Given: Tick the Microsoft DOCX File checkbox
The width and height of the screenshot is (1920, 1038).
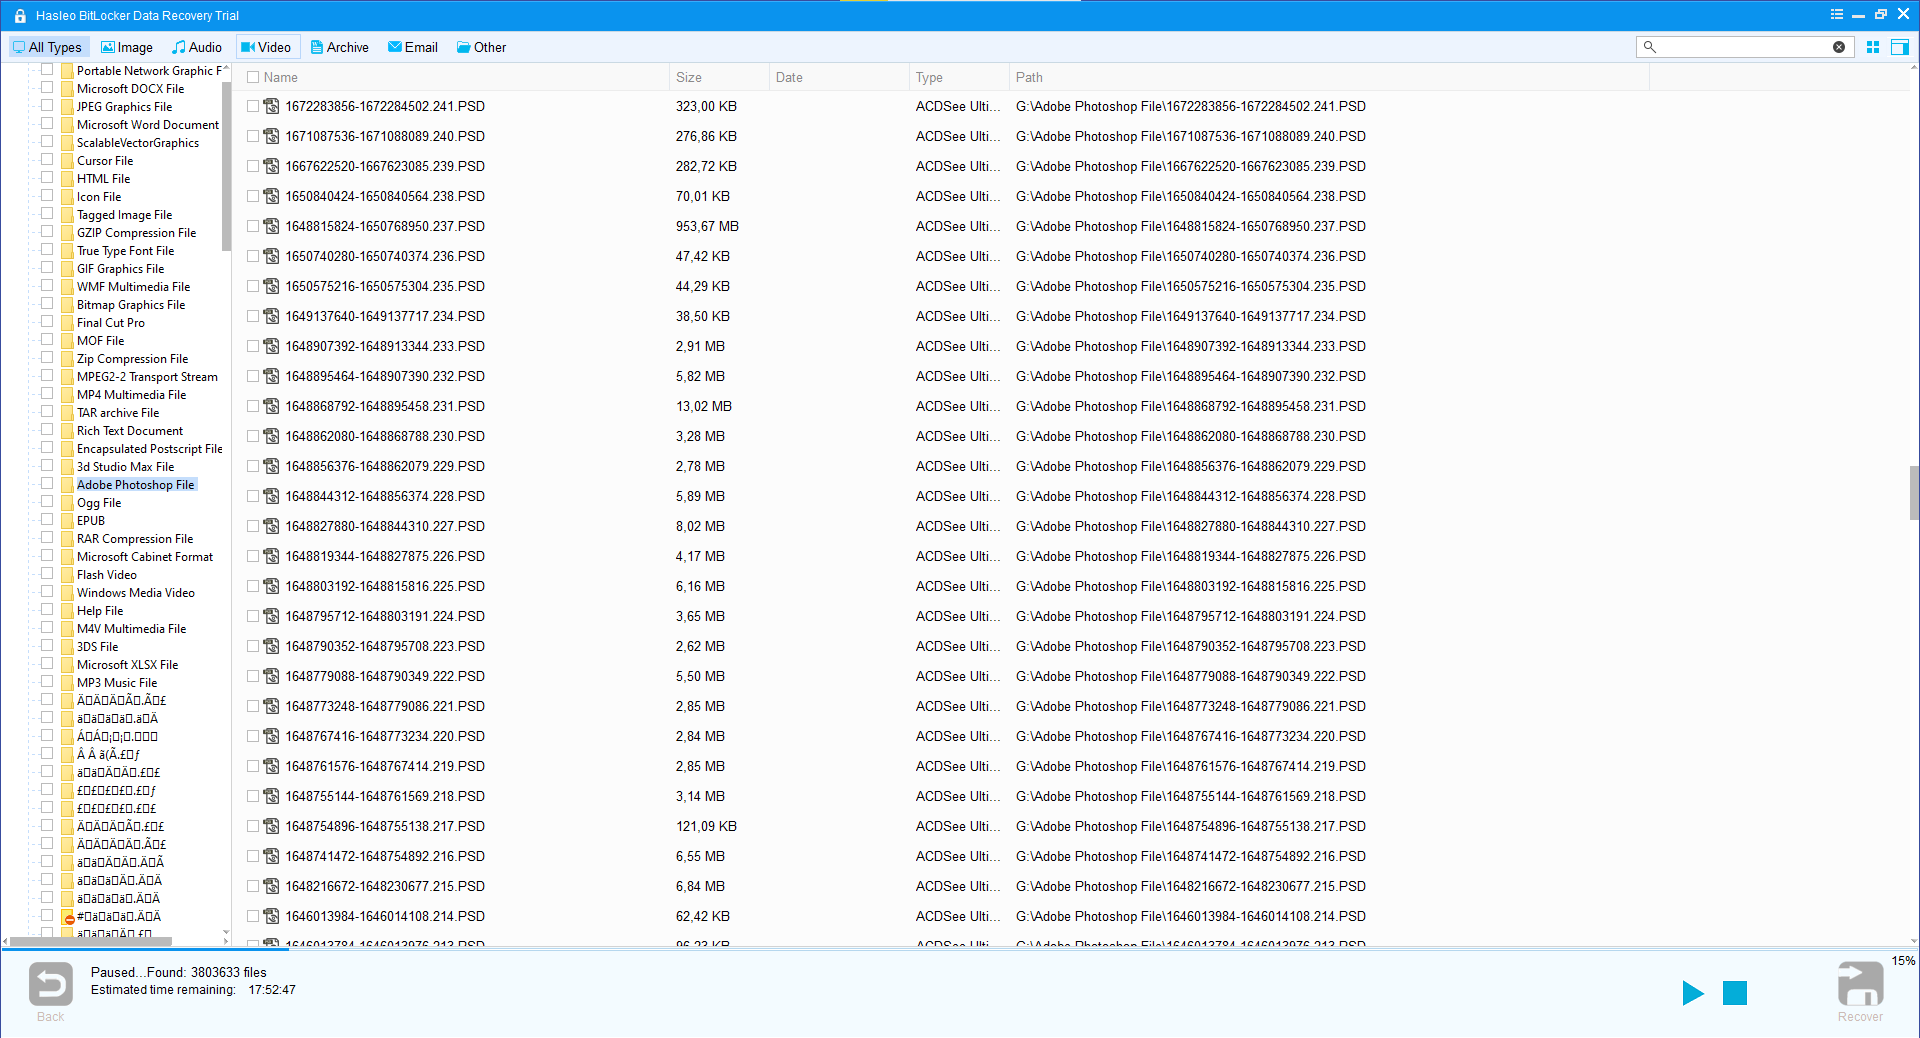Looking at the screenshot, I should [x=47, y=88].
